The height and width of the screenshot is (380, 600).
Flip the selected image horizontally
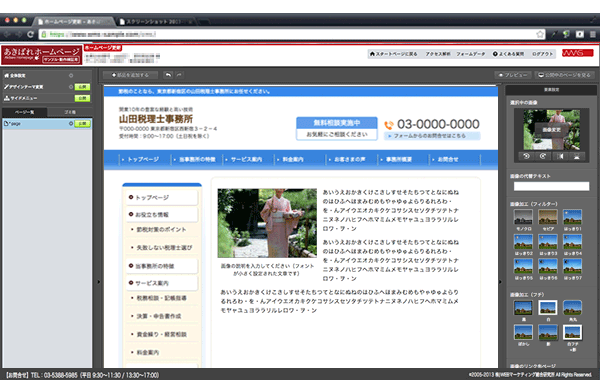coord(560,156)
